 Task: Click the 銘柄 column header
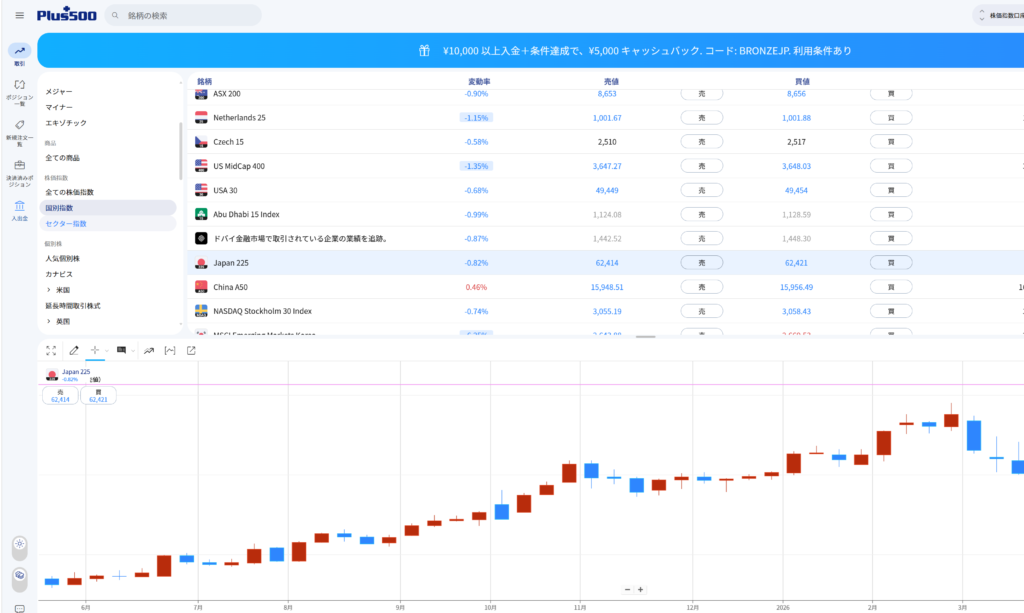204,82
